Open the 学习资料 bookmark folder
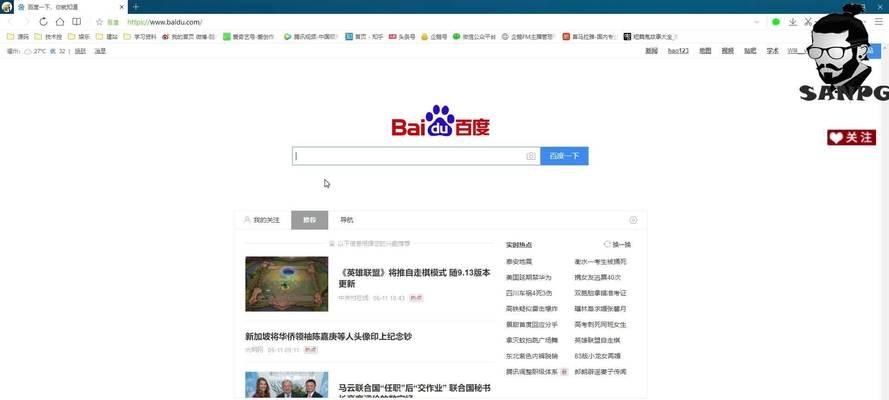 (140, 37)
